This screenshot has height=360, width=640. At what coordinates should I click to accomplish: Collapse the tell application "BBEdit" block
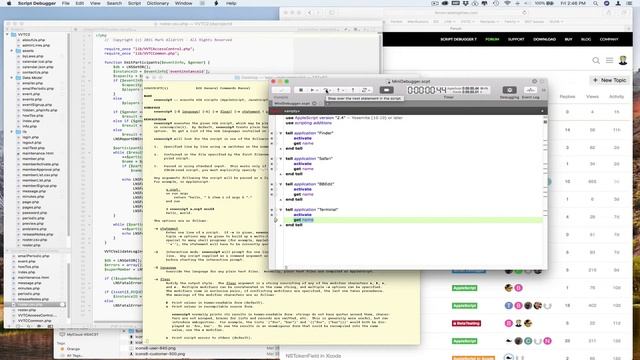pyautogui.click(x=280, y=184)
